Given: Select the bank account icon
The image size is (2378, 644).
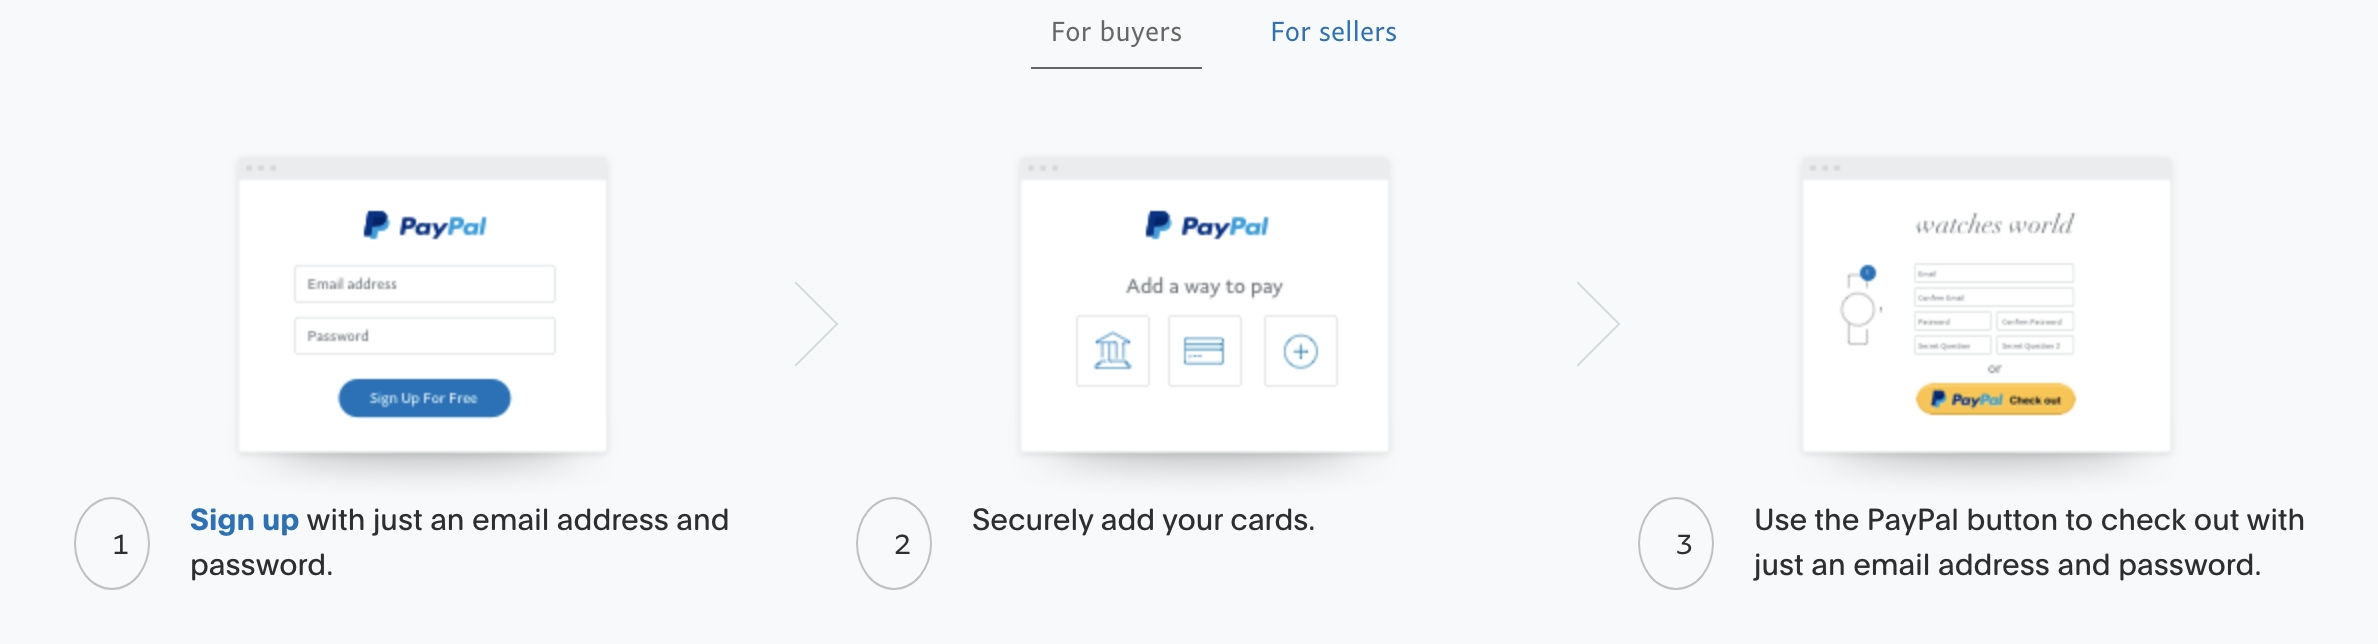Looking at the screenshot, I should (1112, 351).
